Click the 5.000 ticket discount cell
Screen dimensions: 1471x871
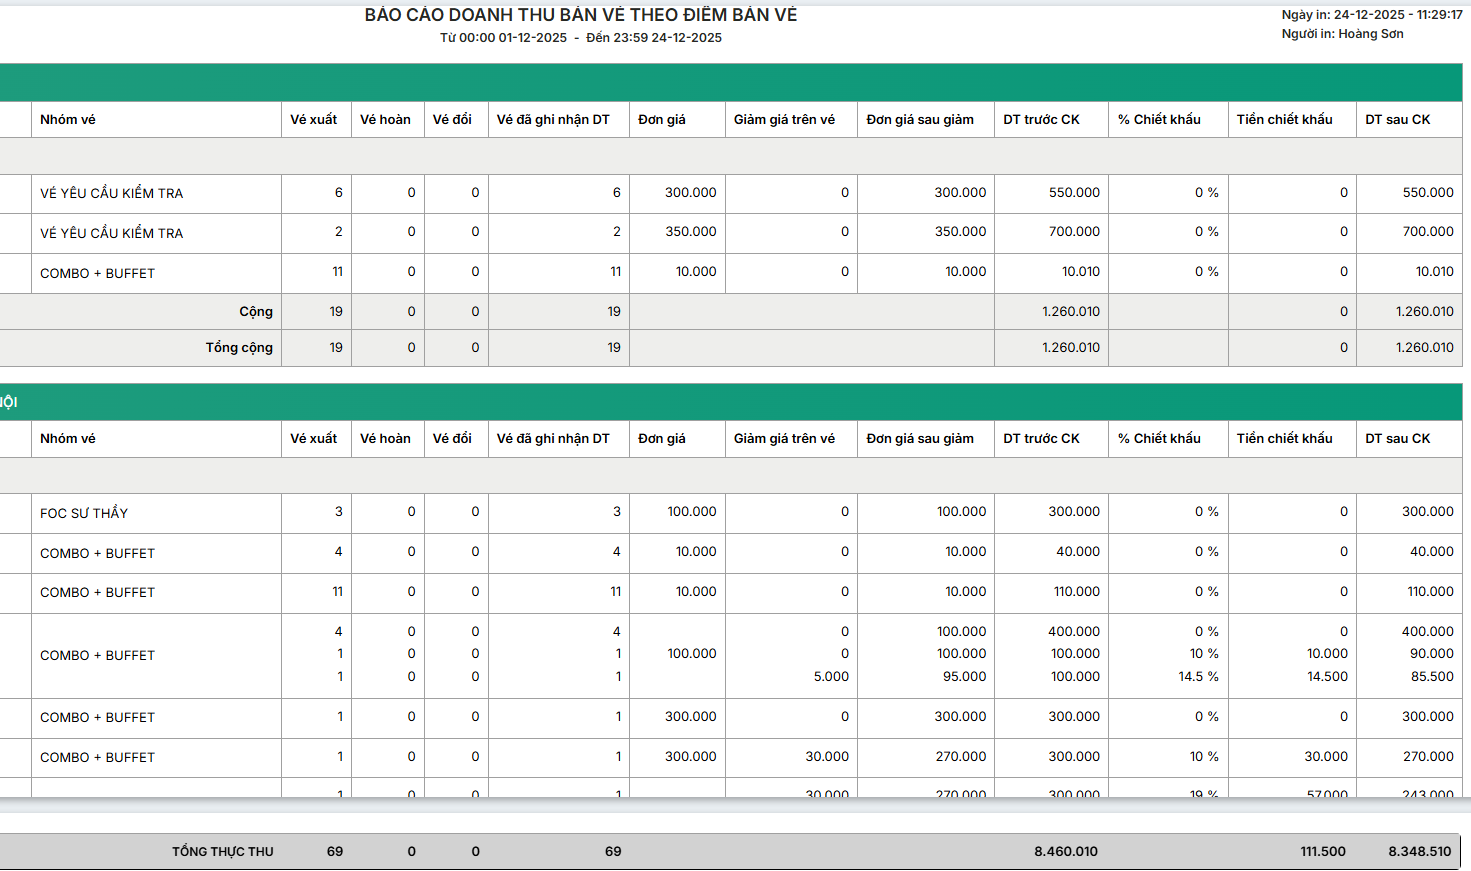[831, 677]
